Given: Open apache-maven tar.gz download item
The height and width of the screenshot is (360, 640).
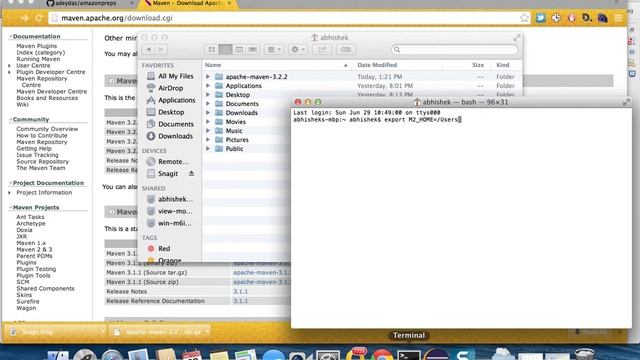Looking at the screenshot, I should click(160, 332).
